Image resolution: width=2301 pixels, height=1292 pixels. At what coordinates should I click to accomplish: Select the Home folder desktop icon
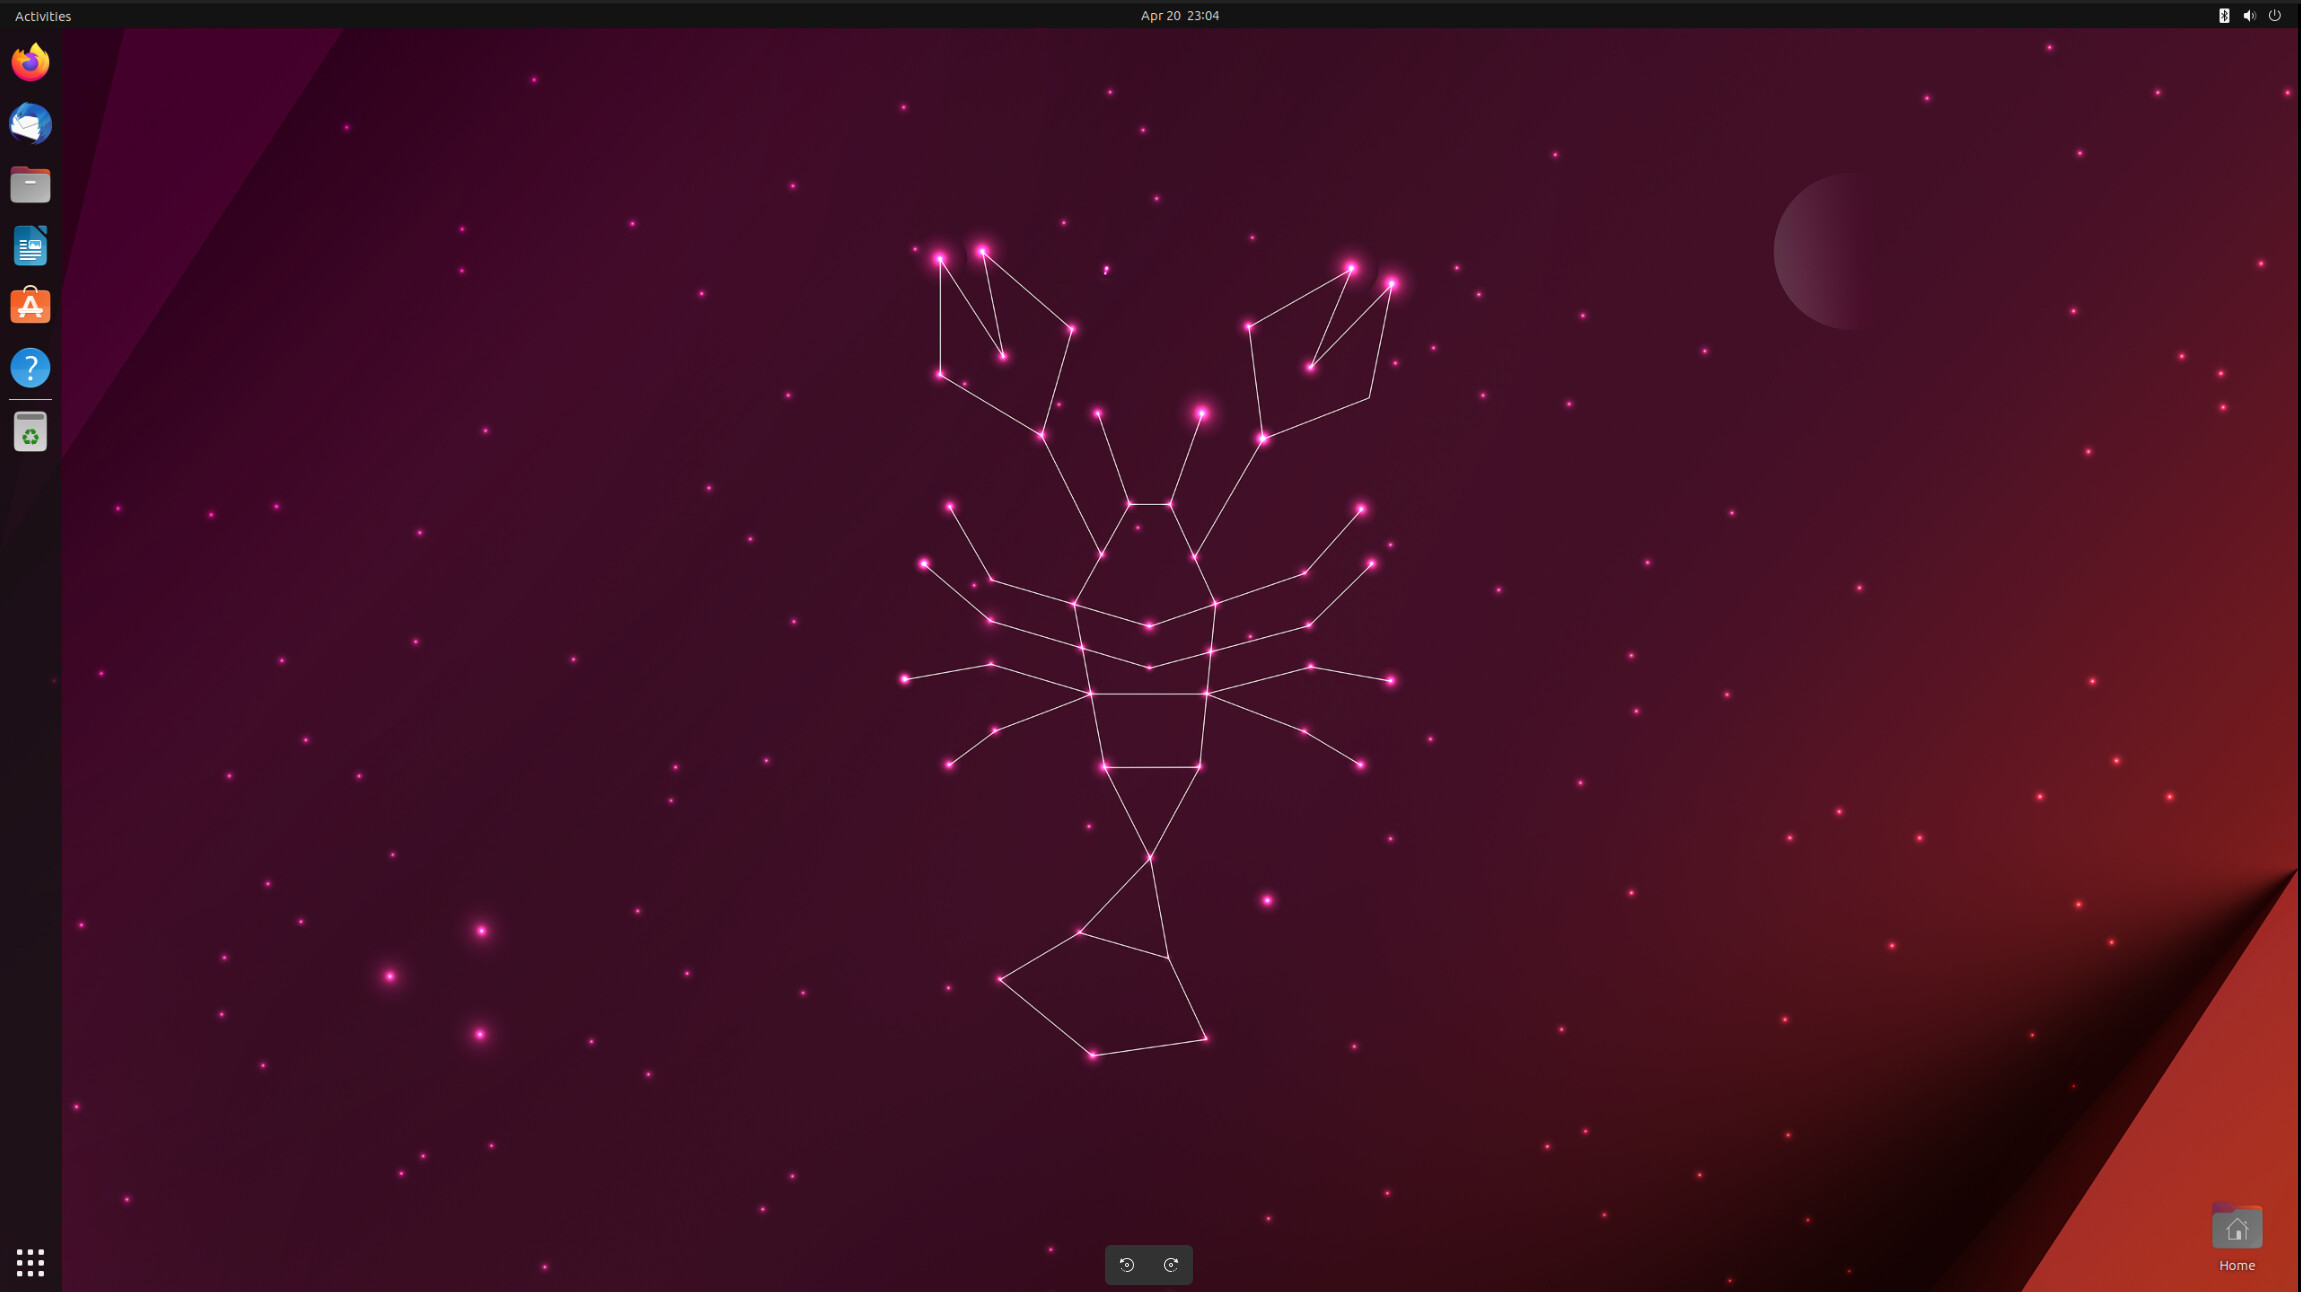tap(2236, 1227)
